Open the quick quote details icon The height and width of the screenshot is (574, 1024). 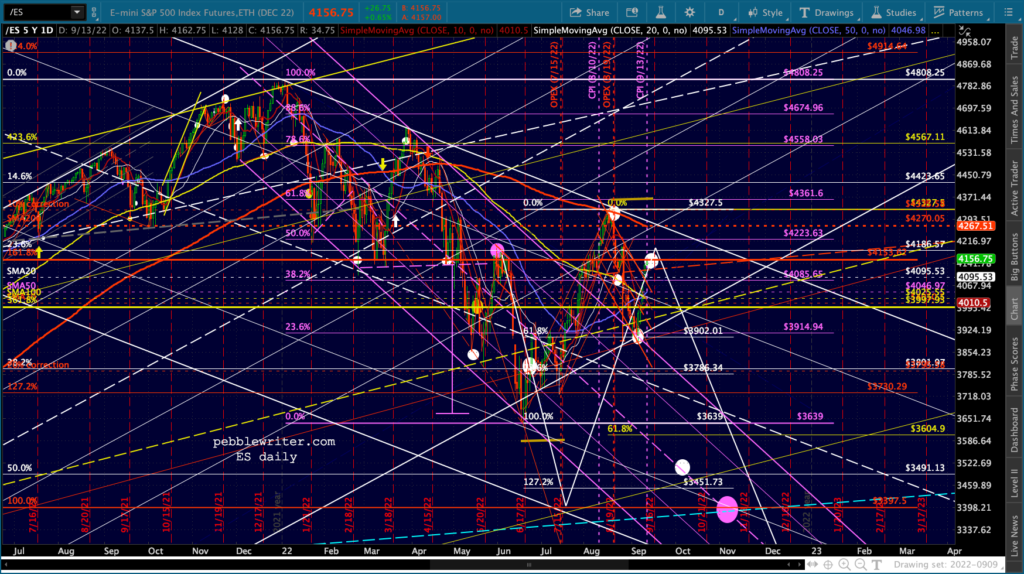pos(632,12)
